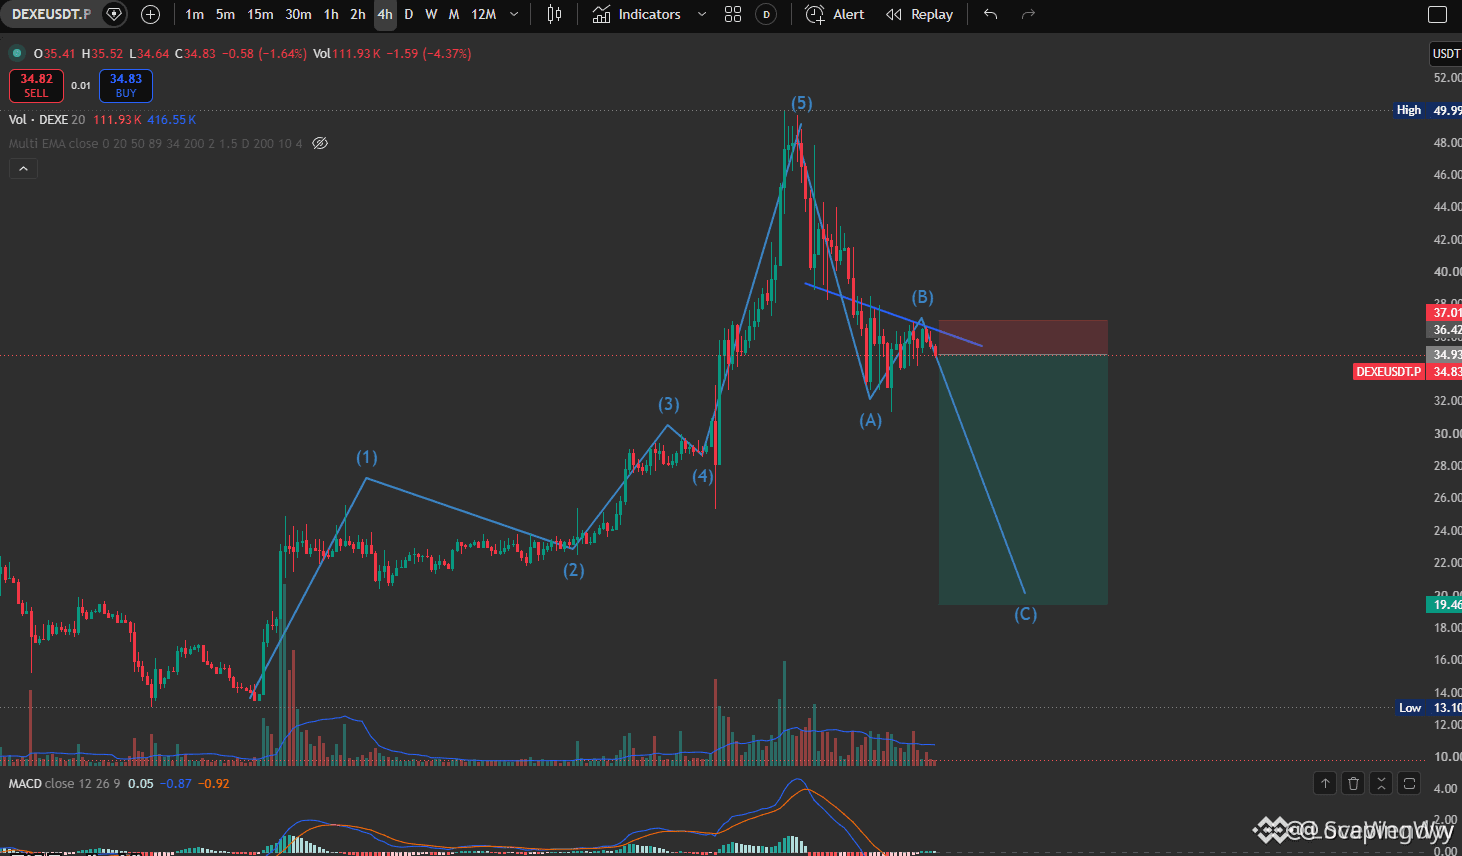Click the green 19.46 target price label
Image resolution: width=1462 pixels, height=856 pixels.
(x=1445, y=604)
